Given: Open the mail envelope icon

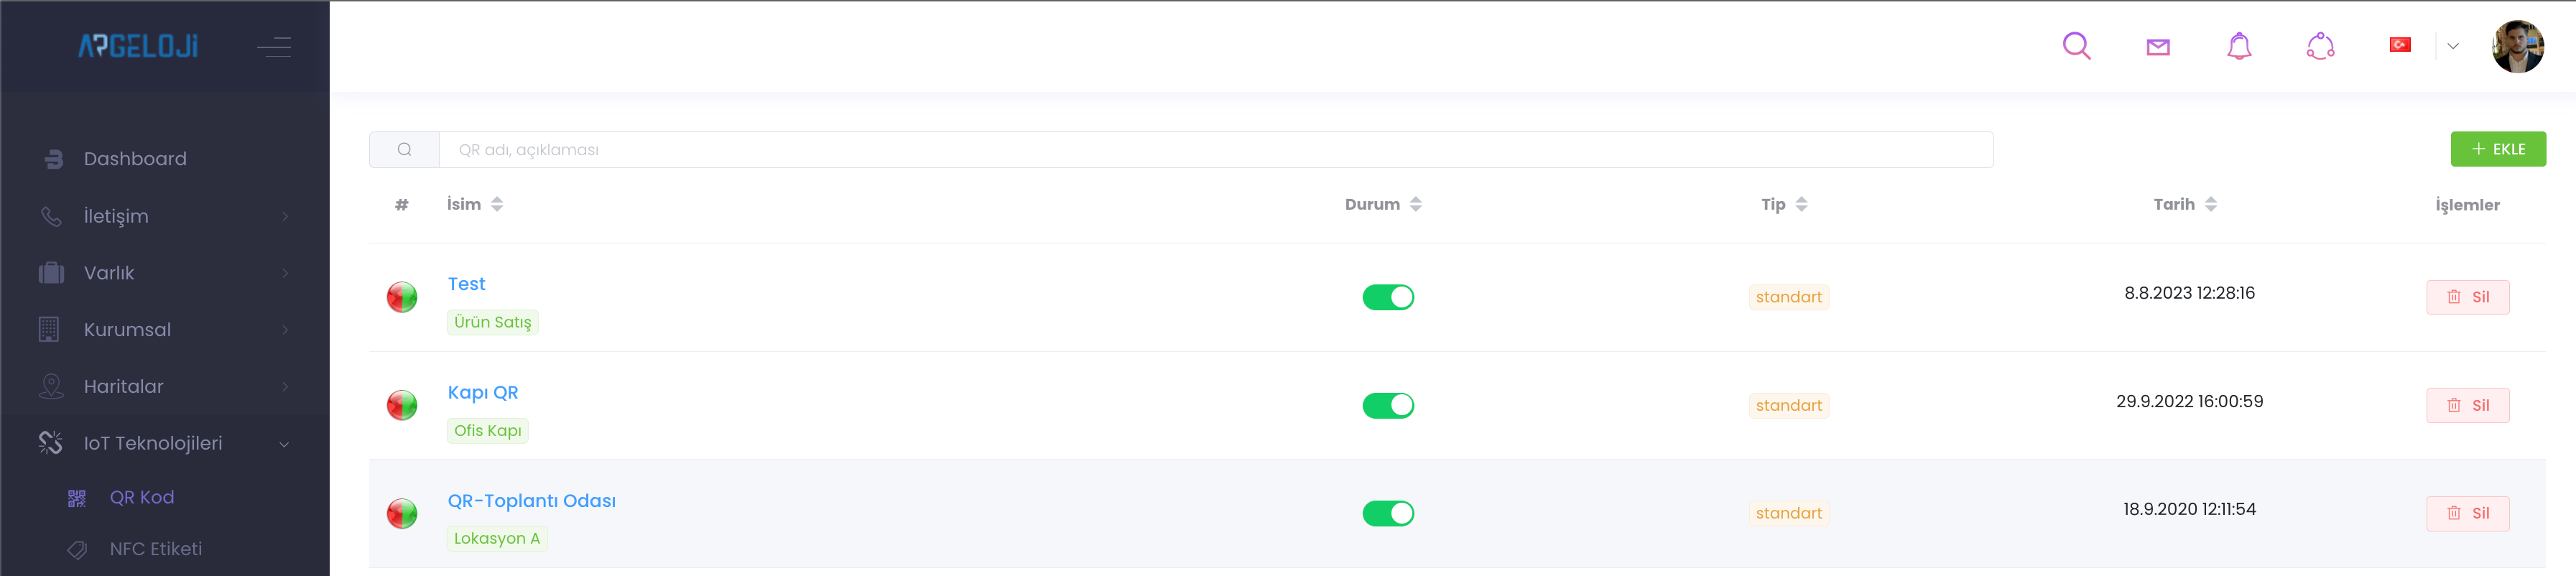Looking at the screenshot, I should coord(2158,47).
